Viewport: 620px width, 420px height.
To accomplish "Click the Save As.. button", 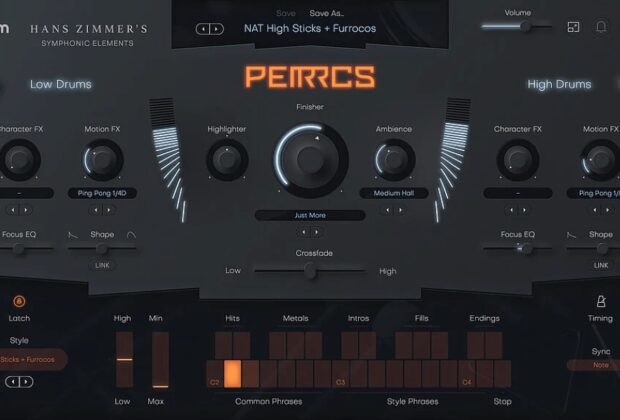I will [327, 13].
